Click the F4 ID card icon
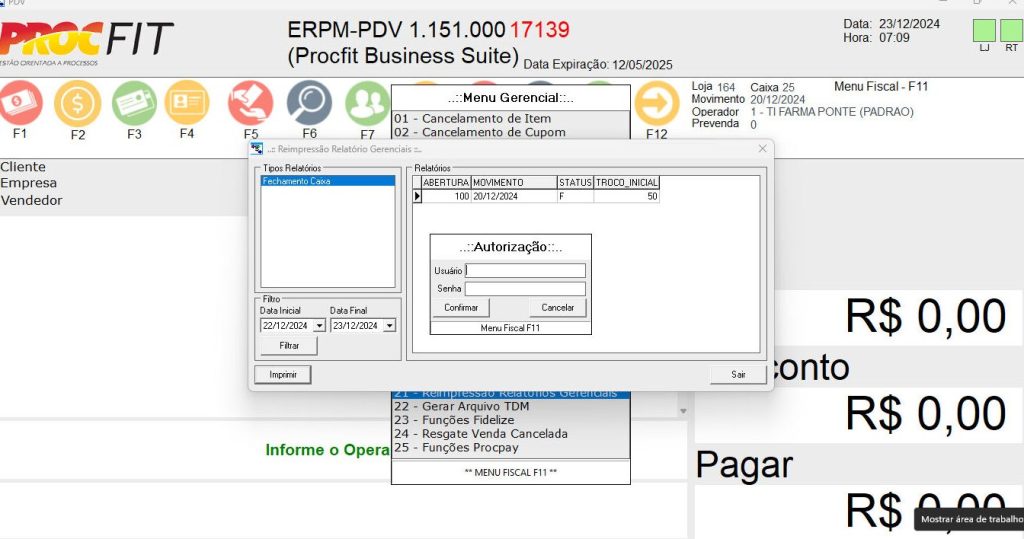This screenshot has height=539, width=1024. coord(187,103)
